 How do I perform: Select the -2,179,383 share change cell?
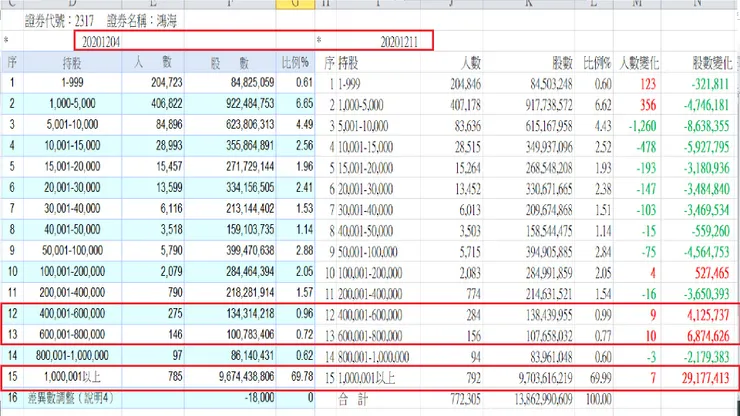click(x=706, y=357)
